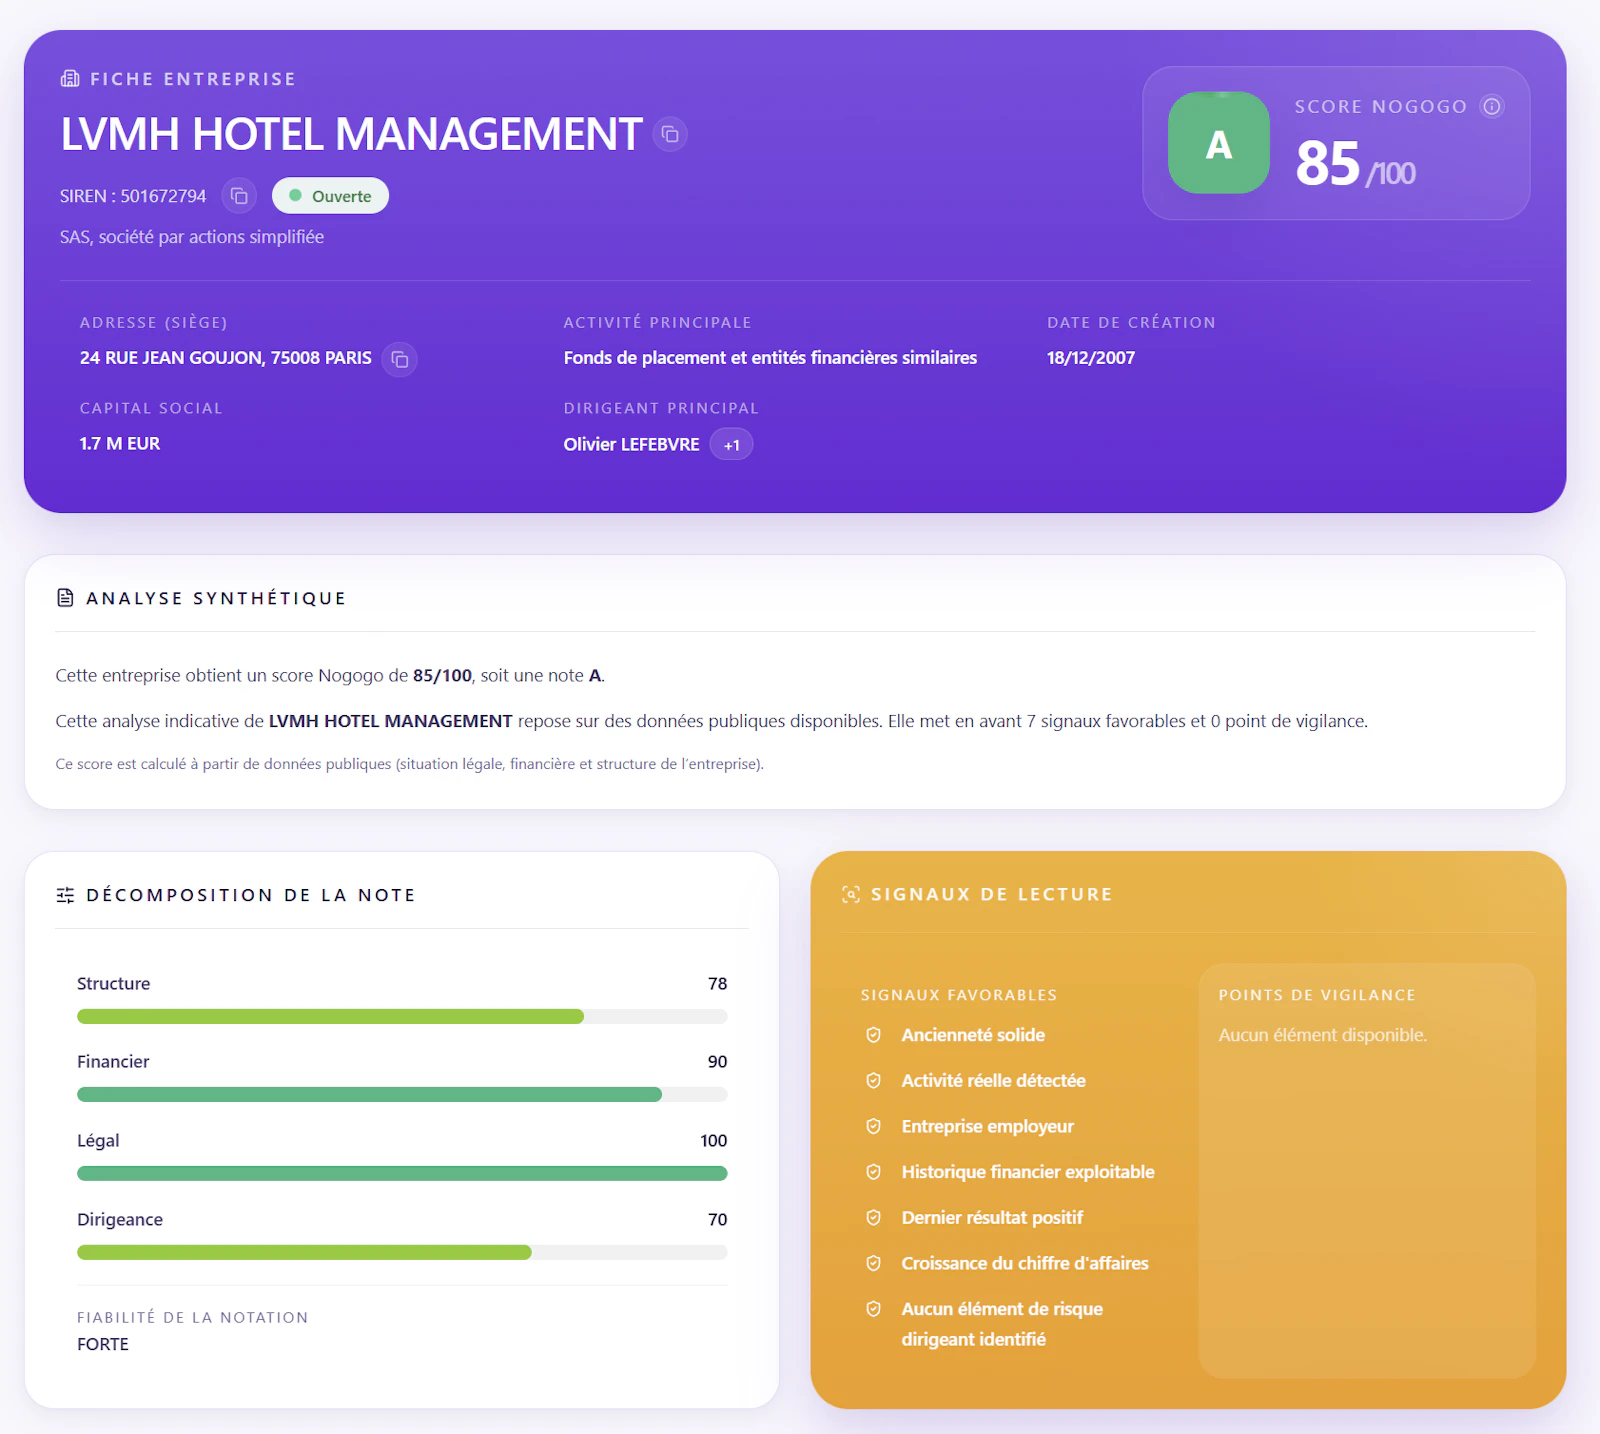This screenshot has width=1600, height=1434.
Task: Click the Score Nogogo label
Action: pos(1381,107)
